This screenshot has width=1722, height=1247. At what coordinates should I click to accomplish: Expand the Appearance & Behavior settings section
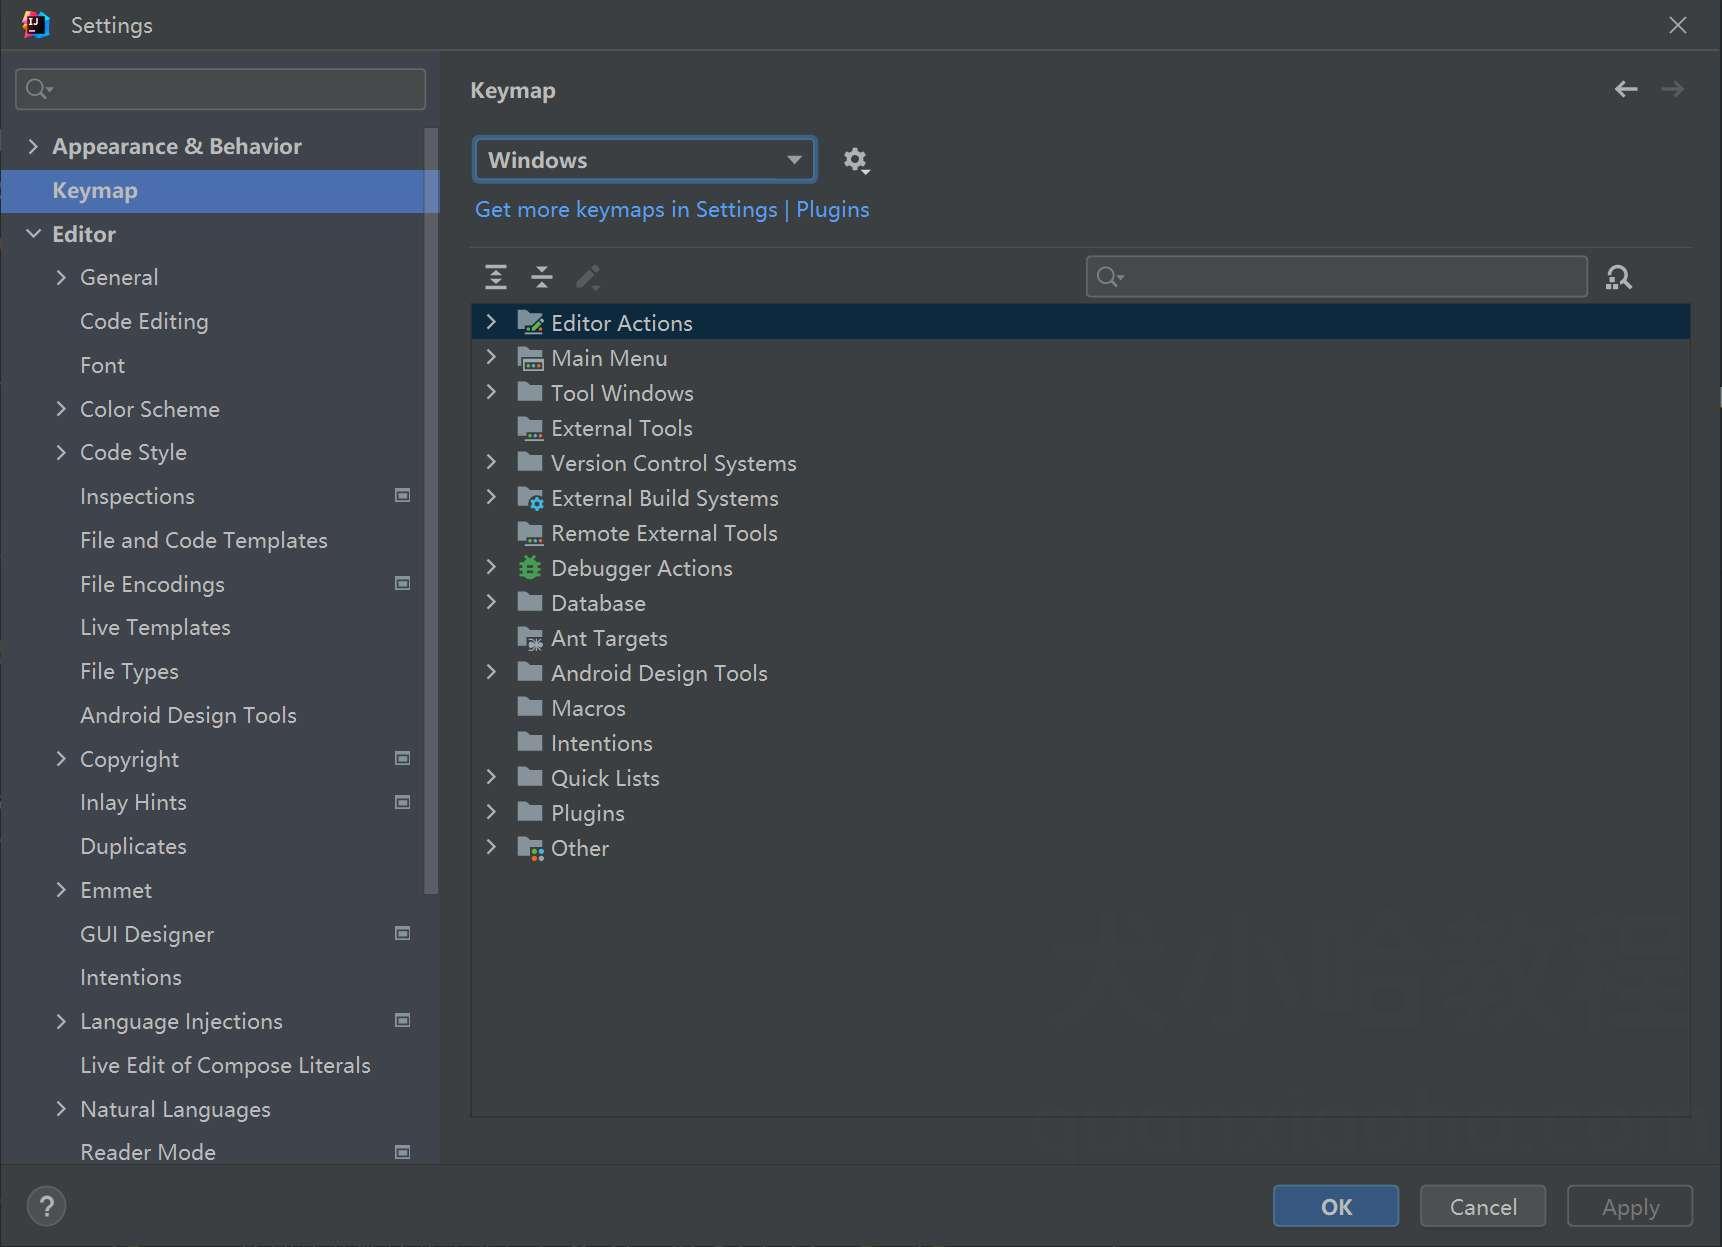tap(33, 146)
